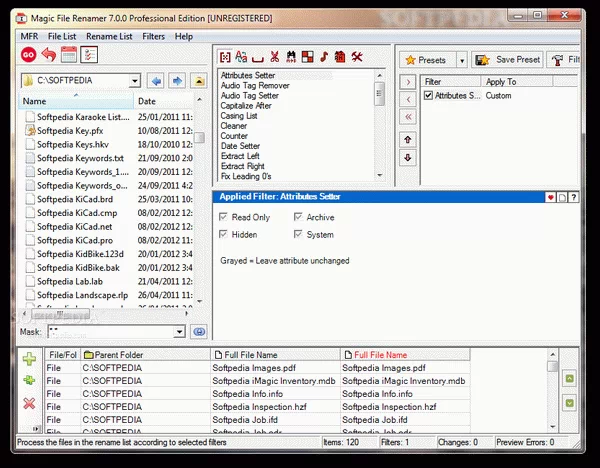Select Counter in filter list
The width and height of the screenshot is (600, 468).
[x=234, y=136]
